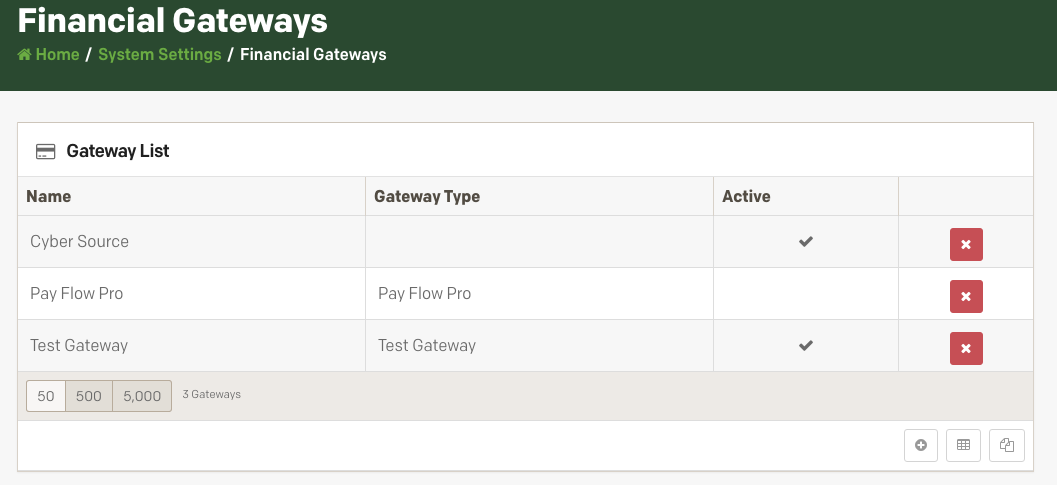Click the copy documents icon

pyautogui.click(x=1007, y=445)
